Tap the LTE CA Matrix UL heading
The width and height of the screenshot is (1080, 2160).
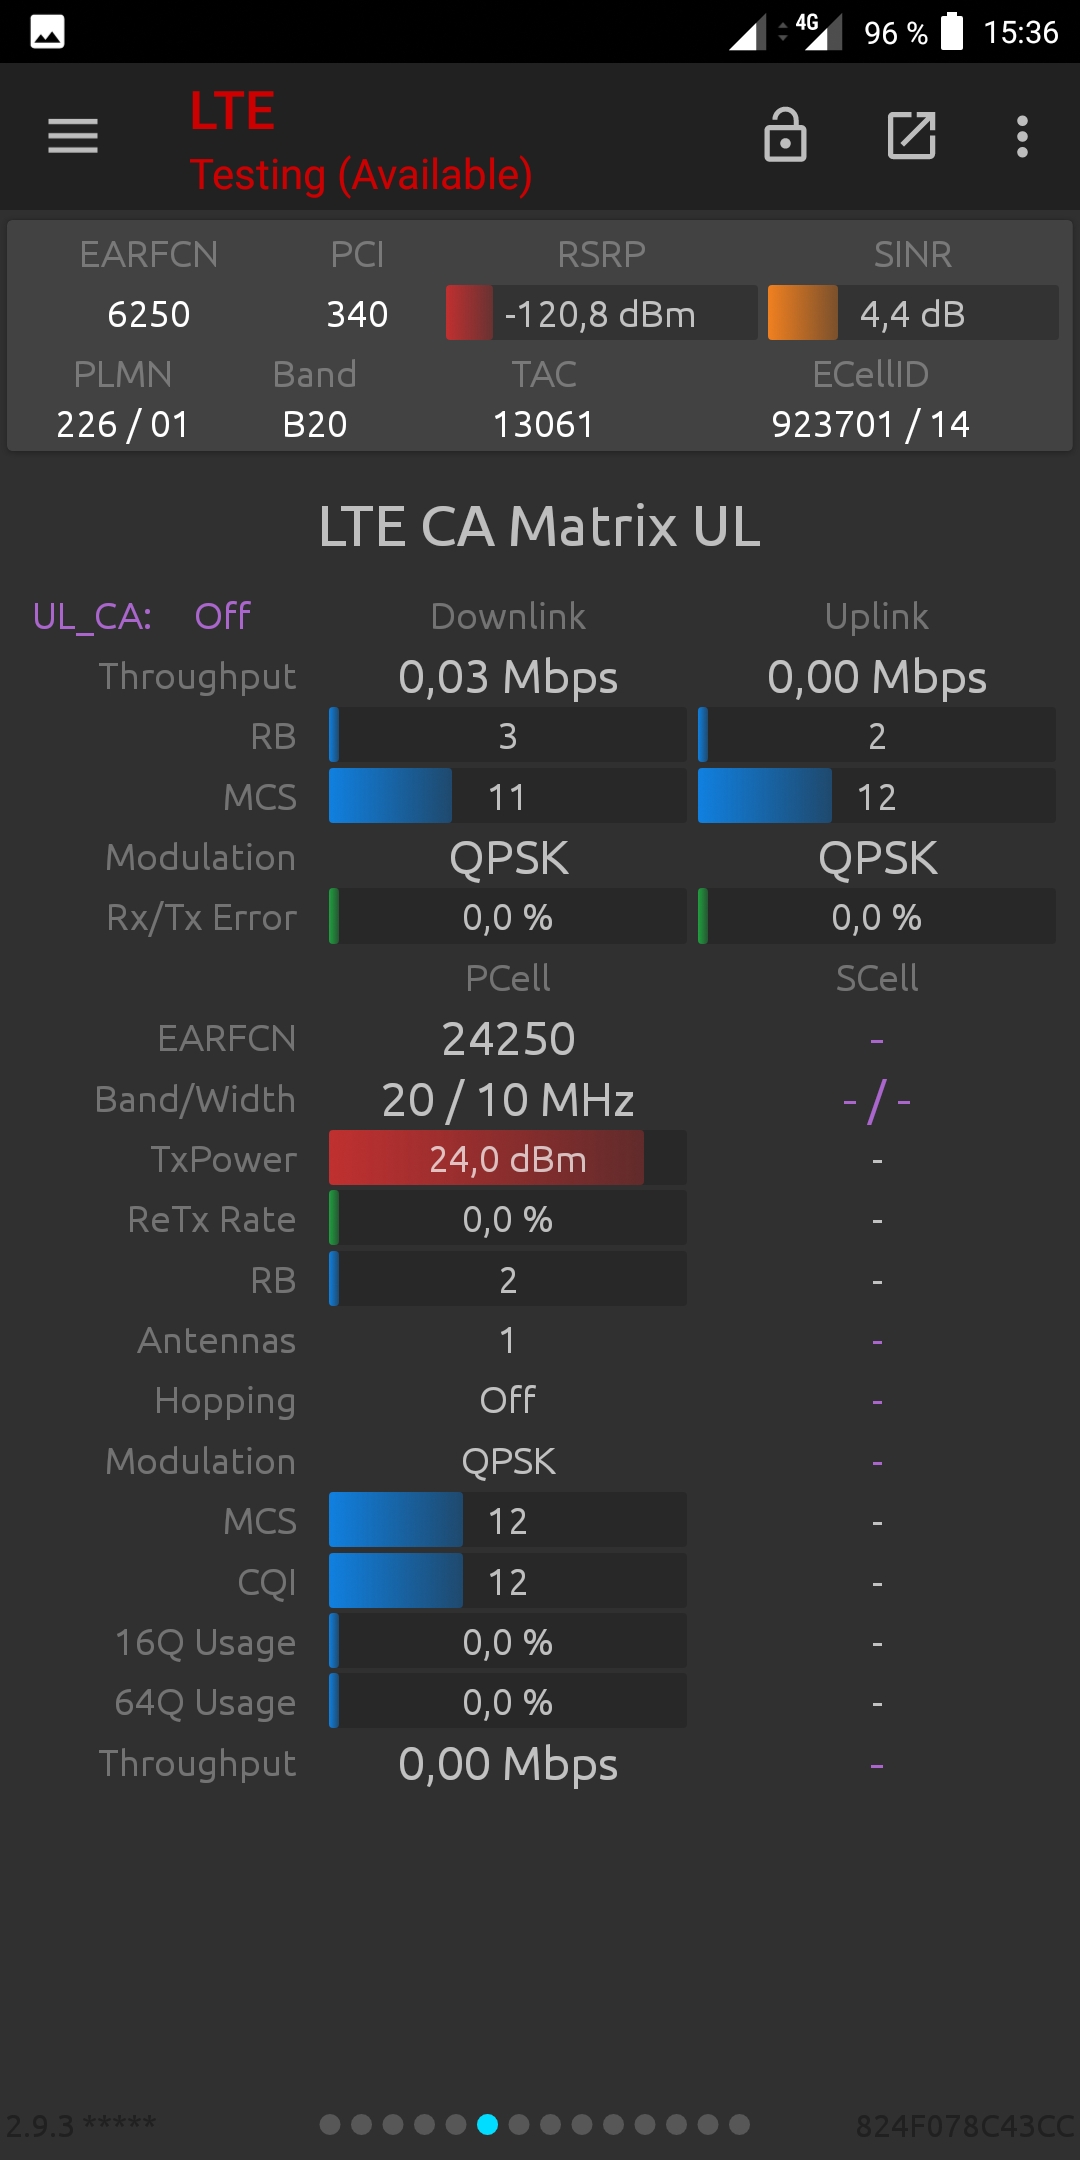click(x=540, y=526)
